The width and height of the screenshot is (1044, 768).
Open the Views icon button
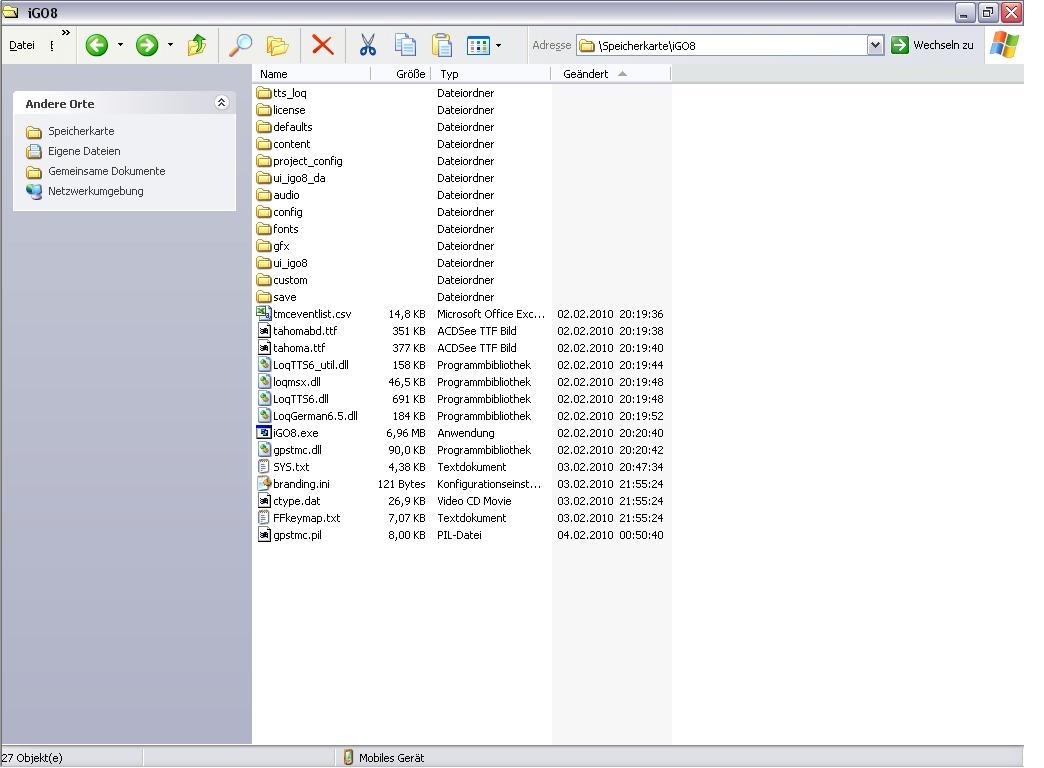point(478,45)
